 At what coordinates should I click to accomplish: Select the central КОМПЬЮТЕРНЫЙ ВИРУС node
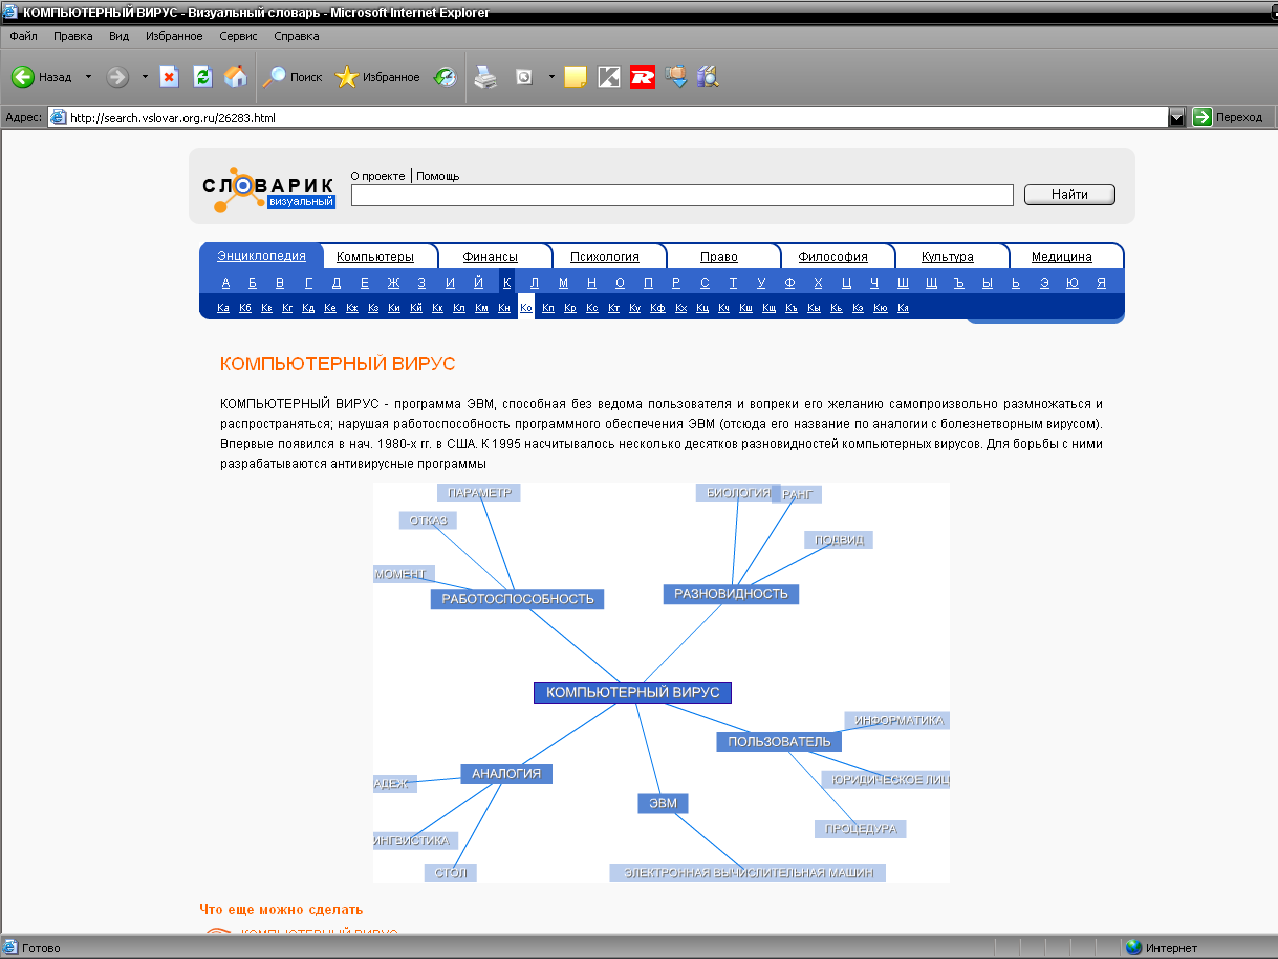tap(633, 692)
